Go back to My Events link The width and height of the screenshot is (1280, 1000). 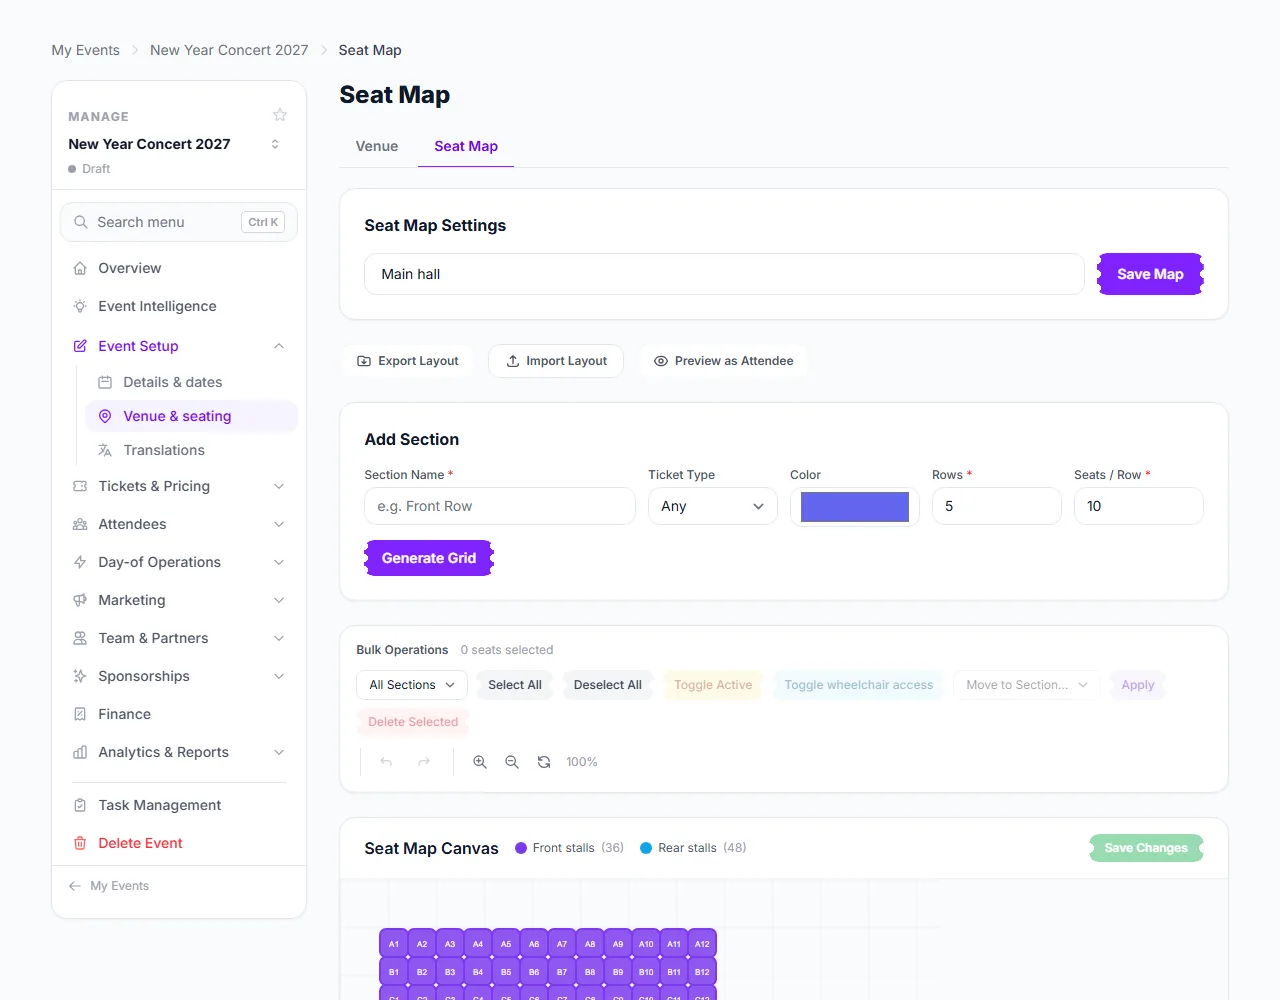(109, 886)
